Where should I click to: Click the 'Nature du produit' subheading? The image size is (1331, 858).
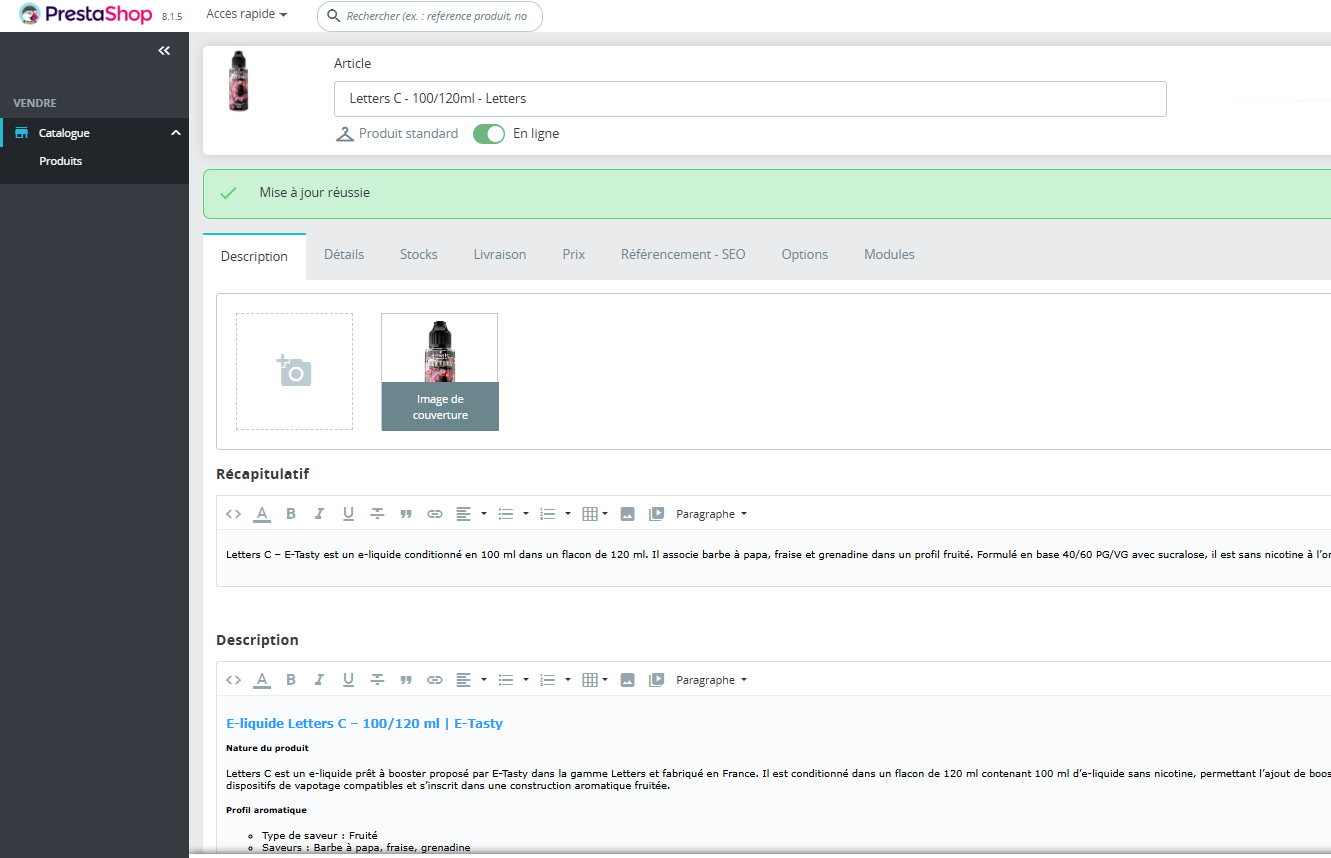tap(267, 748)
